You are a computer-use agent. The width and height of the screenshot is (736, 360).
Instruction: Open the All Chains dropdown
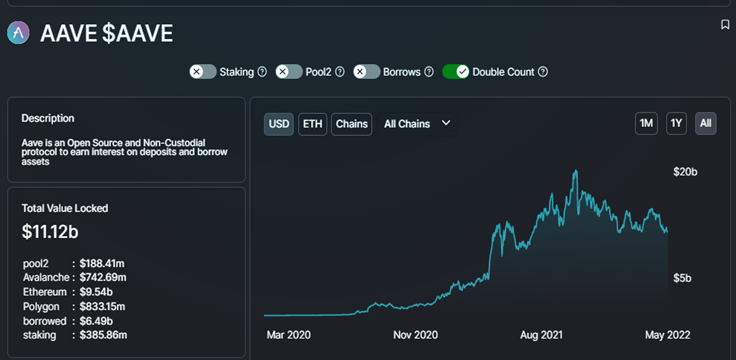point(417,124)
